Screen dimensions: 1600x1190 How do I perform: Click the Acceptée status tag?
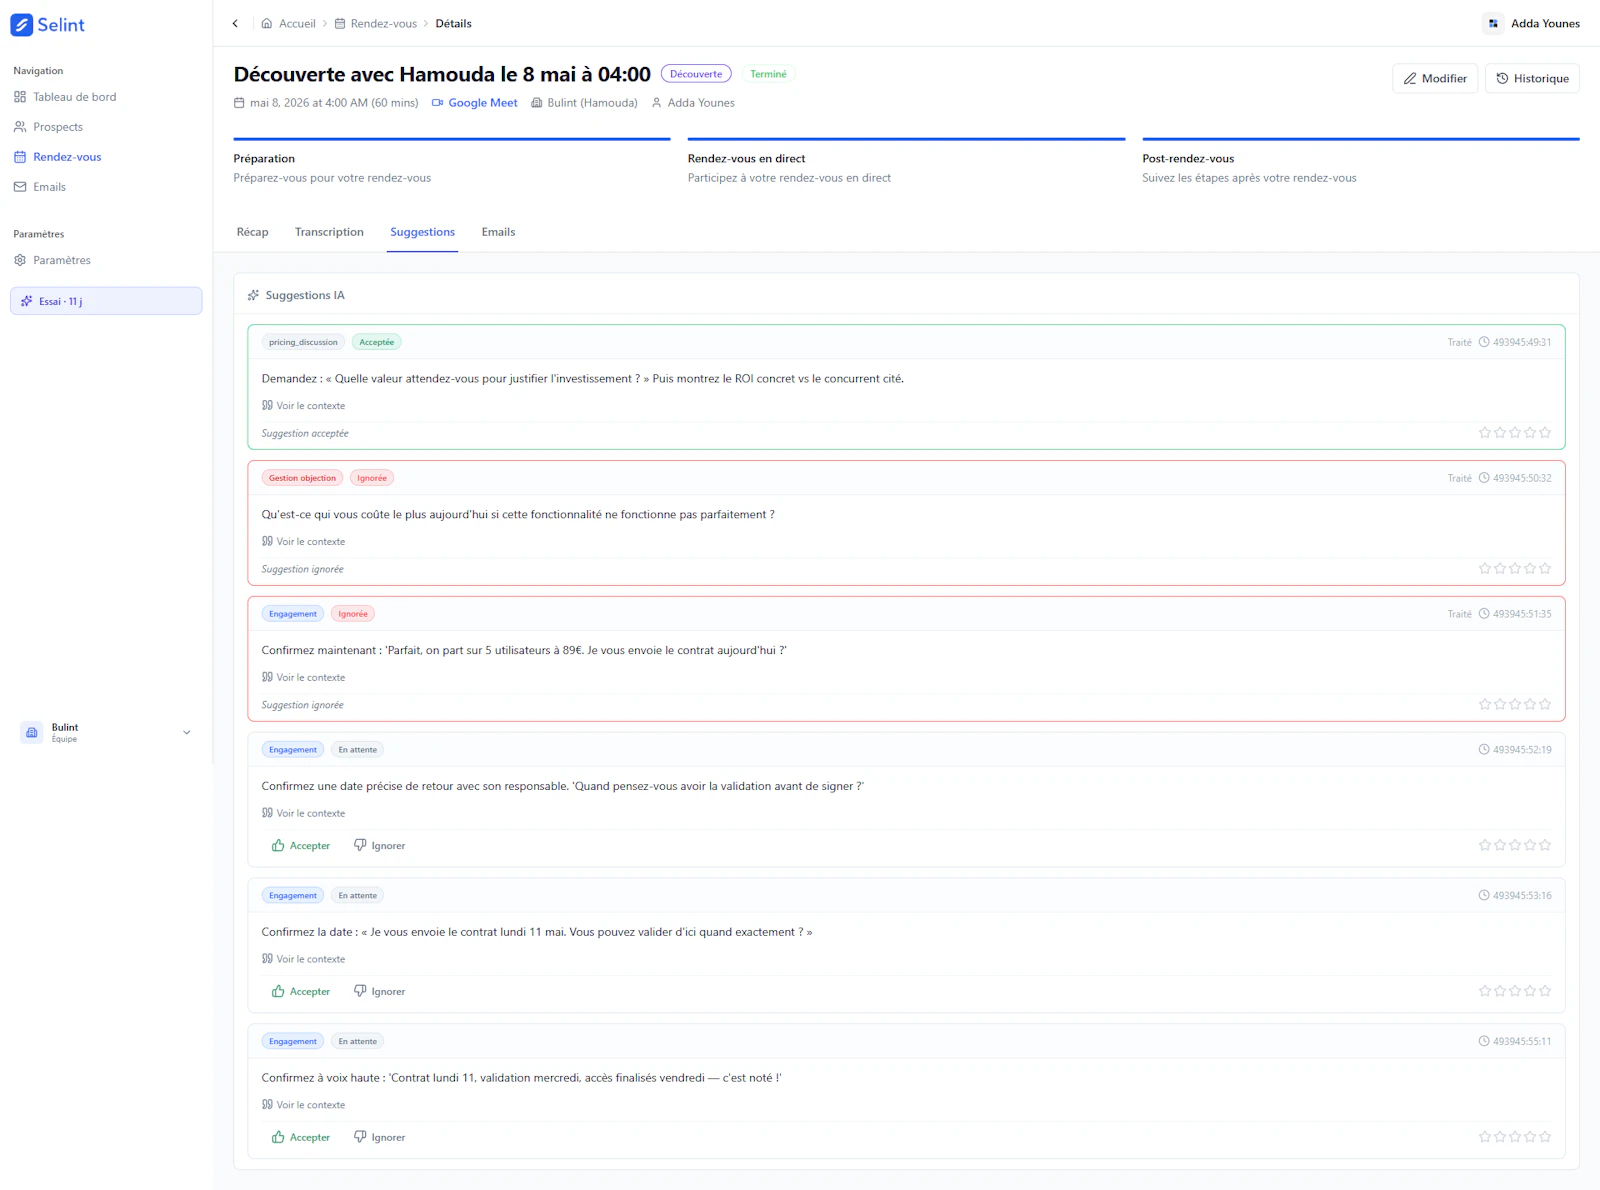377,342
